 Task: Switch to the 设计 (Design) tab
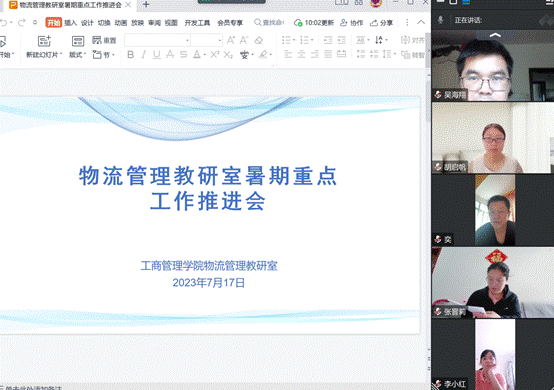pyautogui.click(x=87, y=23)
